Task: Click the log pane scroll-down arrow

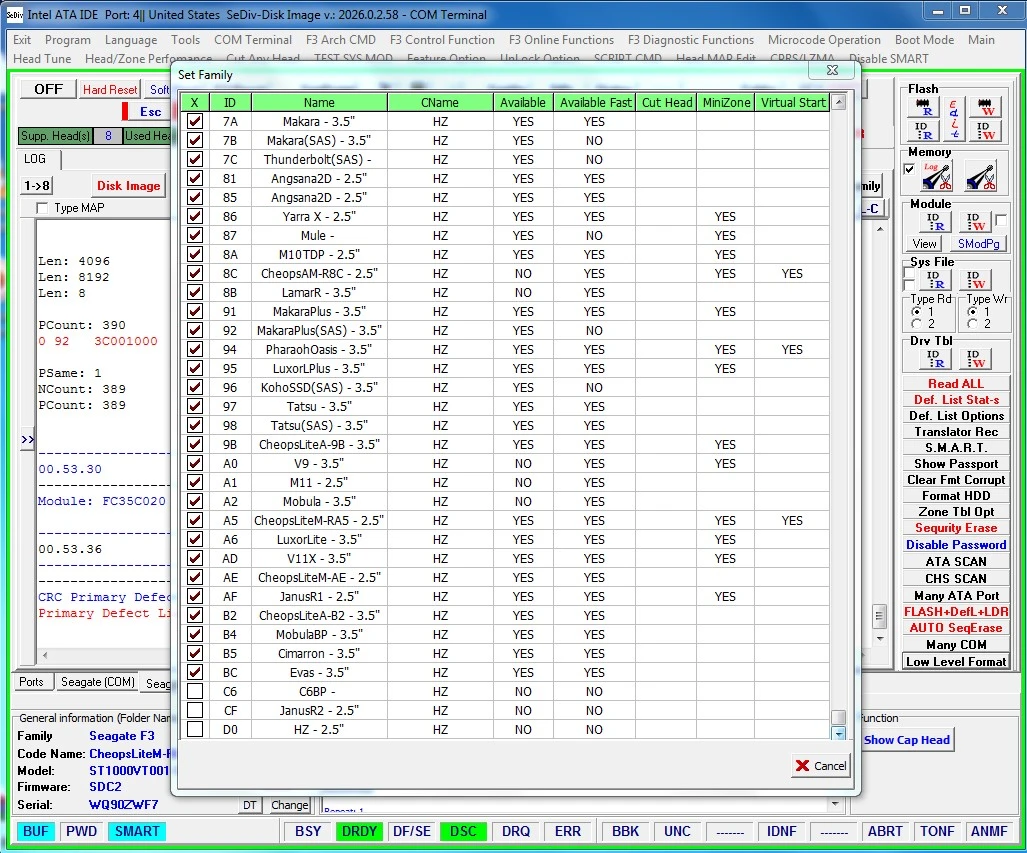Action: (880, 638)
